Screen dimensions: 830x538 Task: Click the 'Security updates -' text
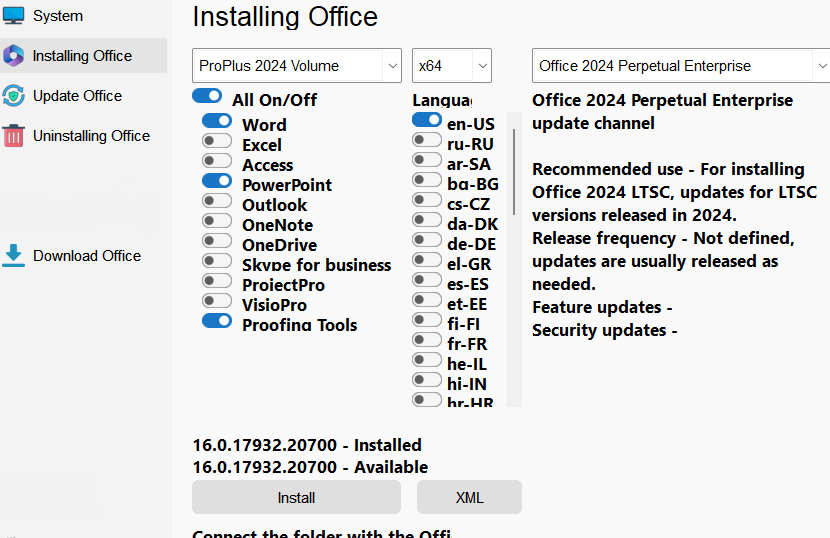click(x=605, y=330)
